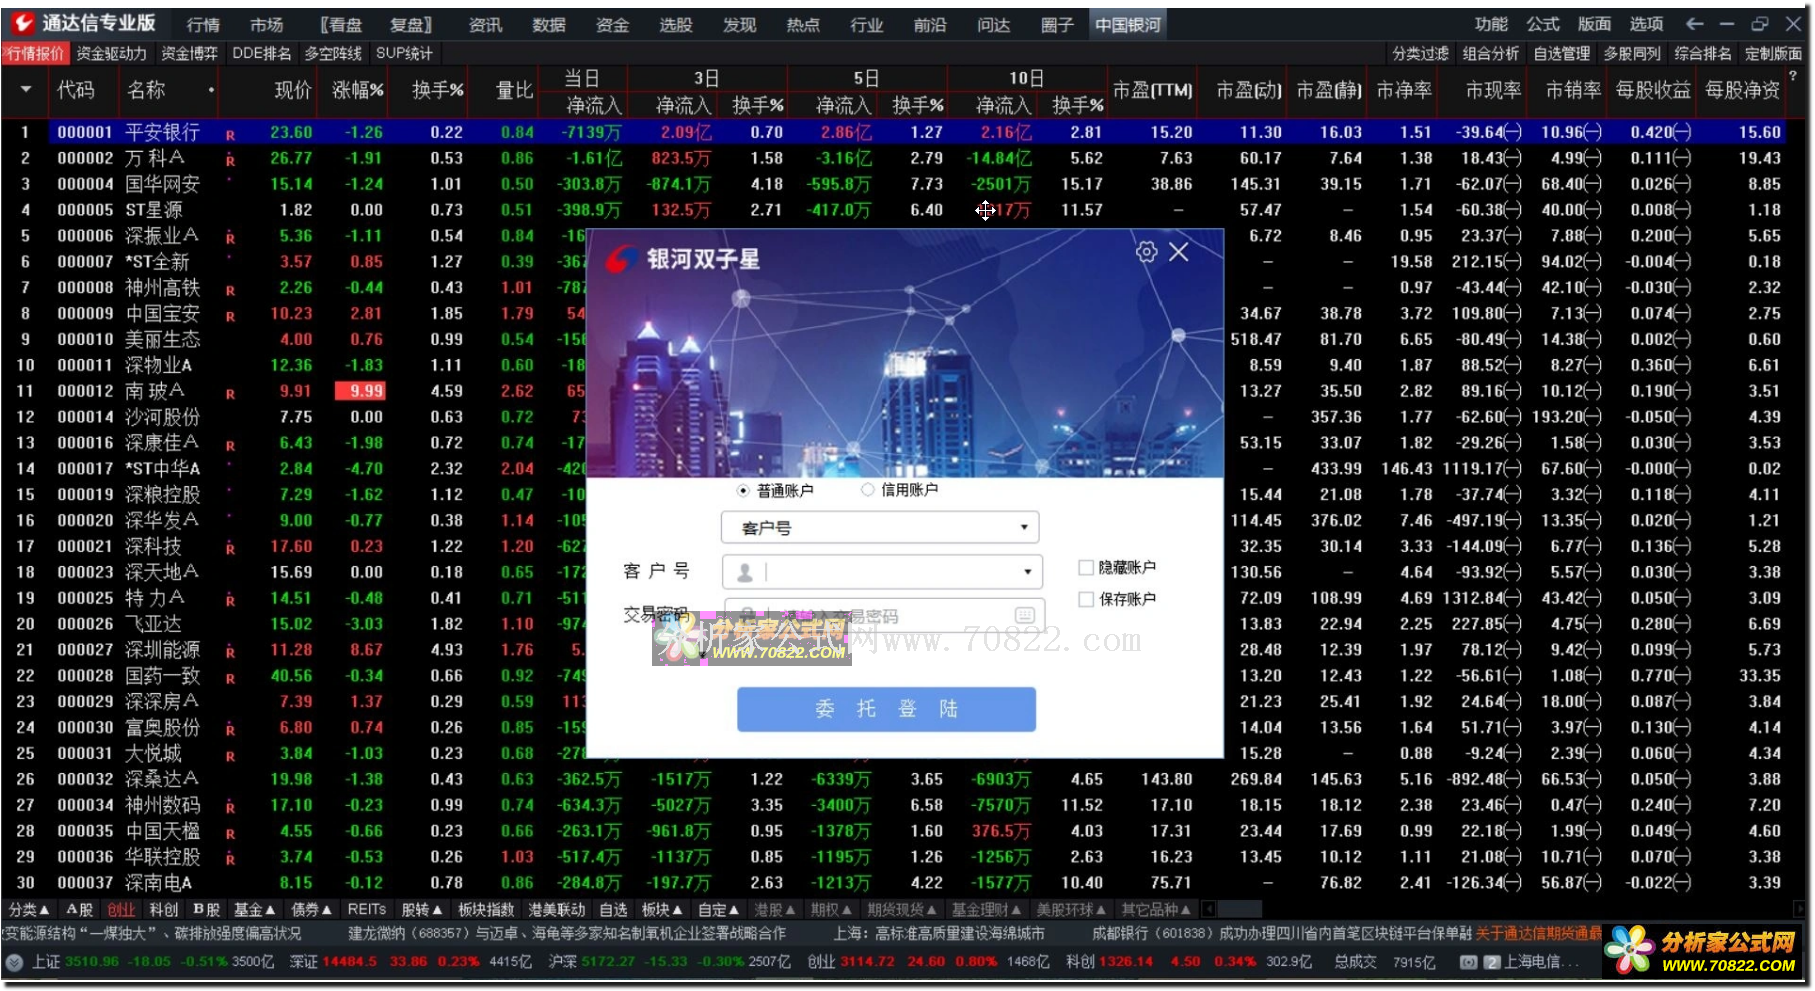Open the 公式 menu
The image size is (1815, 991).
coord(1542,24)
